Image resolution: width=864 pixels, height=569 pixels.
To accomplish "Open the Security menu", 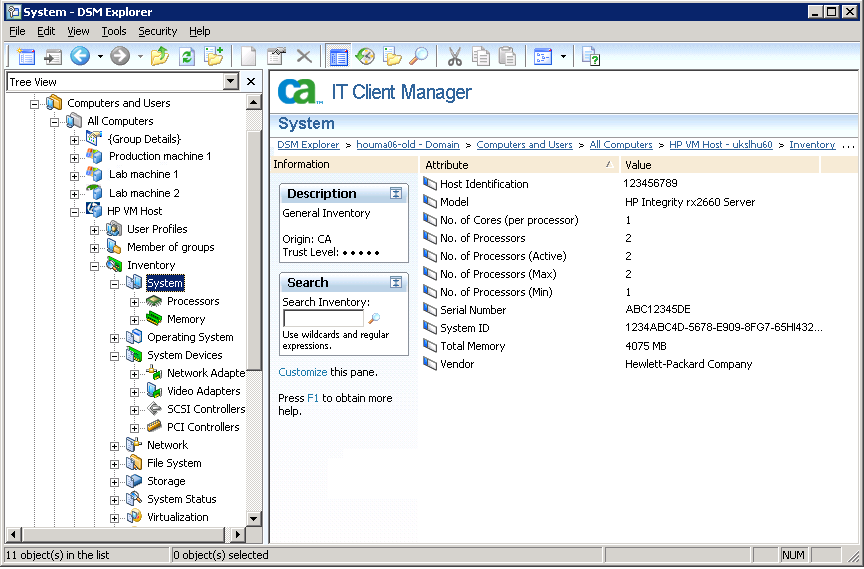I will [x=157, y=31].
